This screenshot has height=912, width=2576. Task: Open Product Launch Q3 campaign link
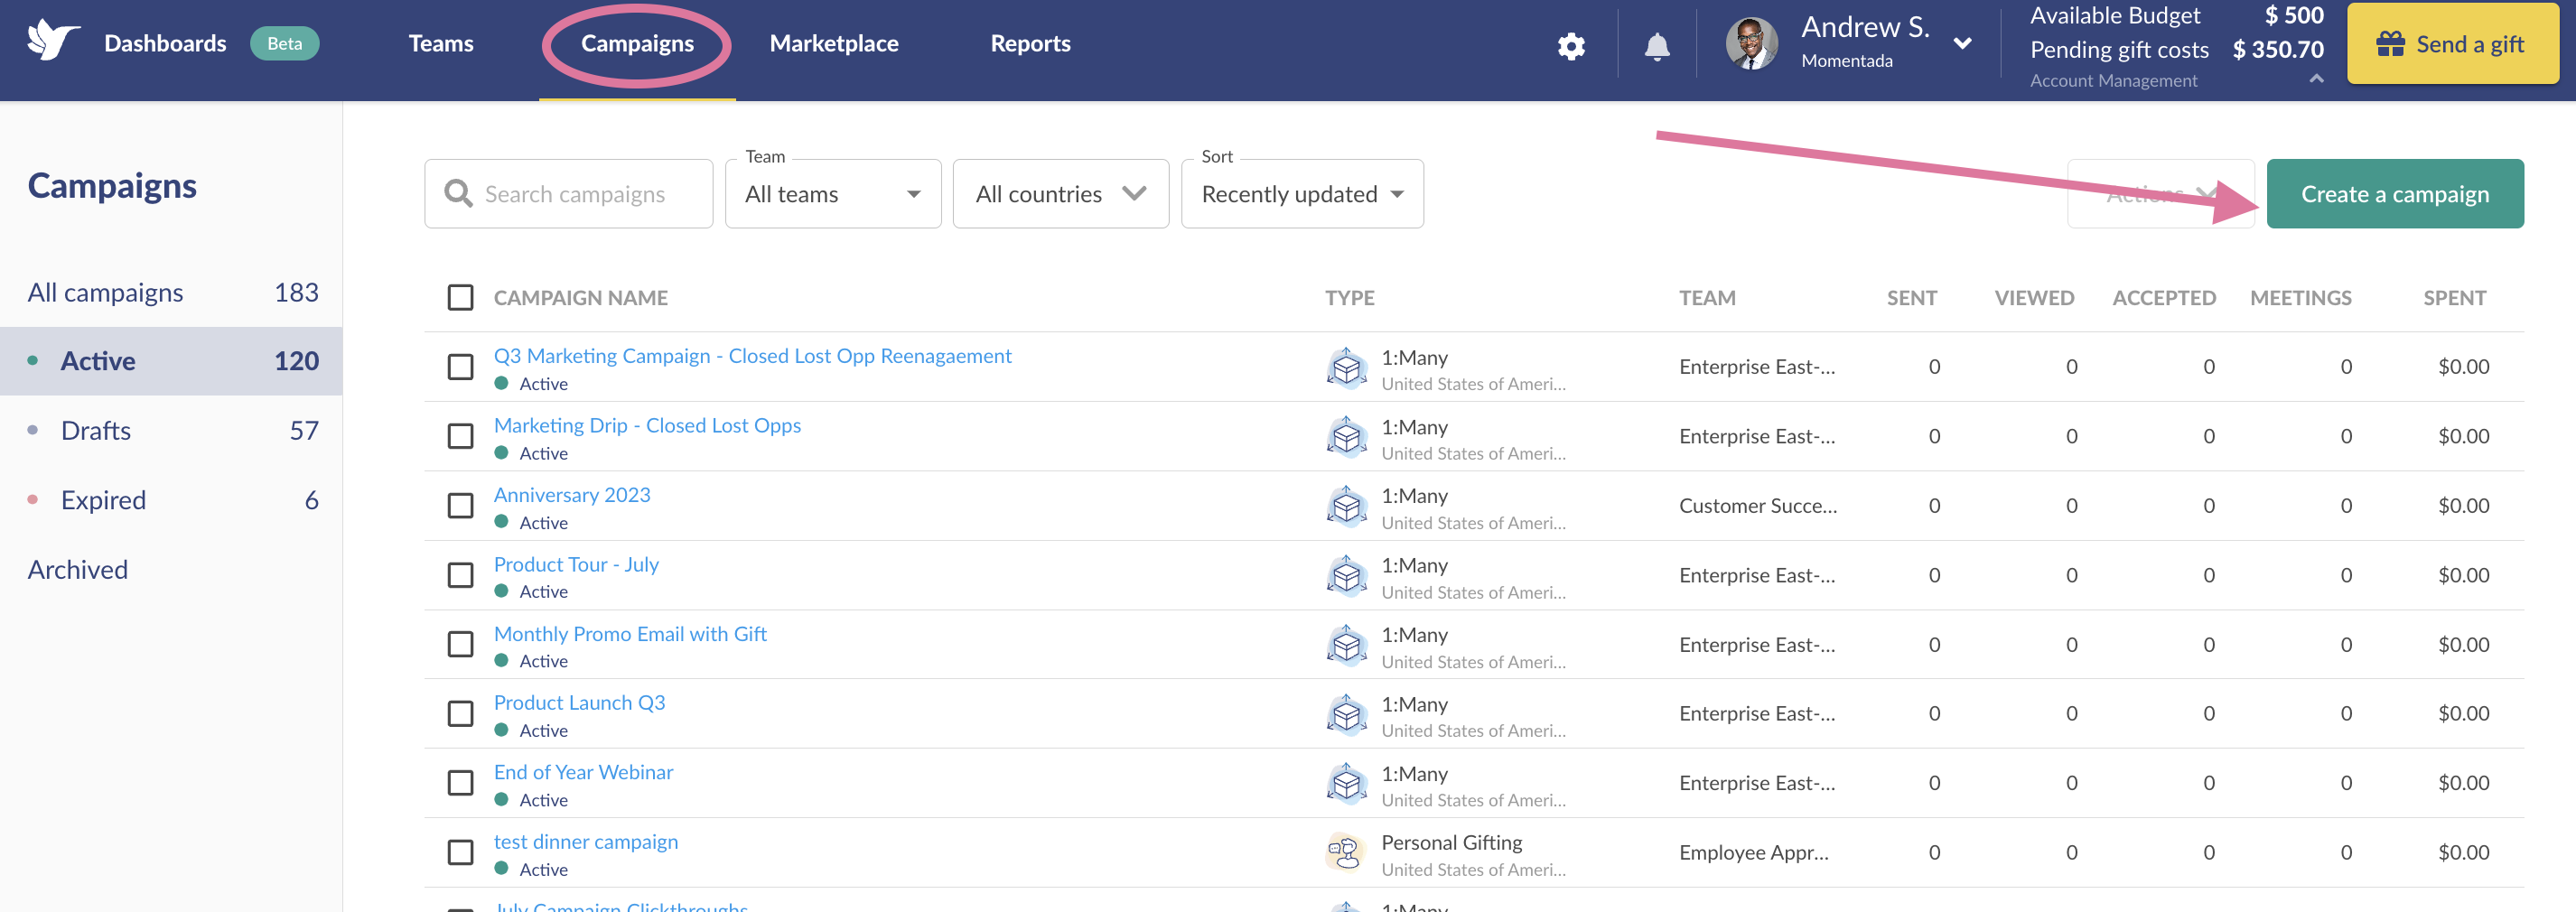[x=579, y=702]
